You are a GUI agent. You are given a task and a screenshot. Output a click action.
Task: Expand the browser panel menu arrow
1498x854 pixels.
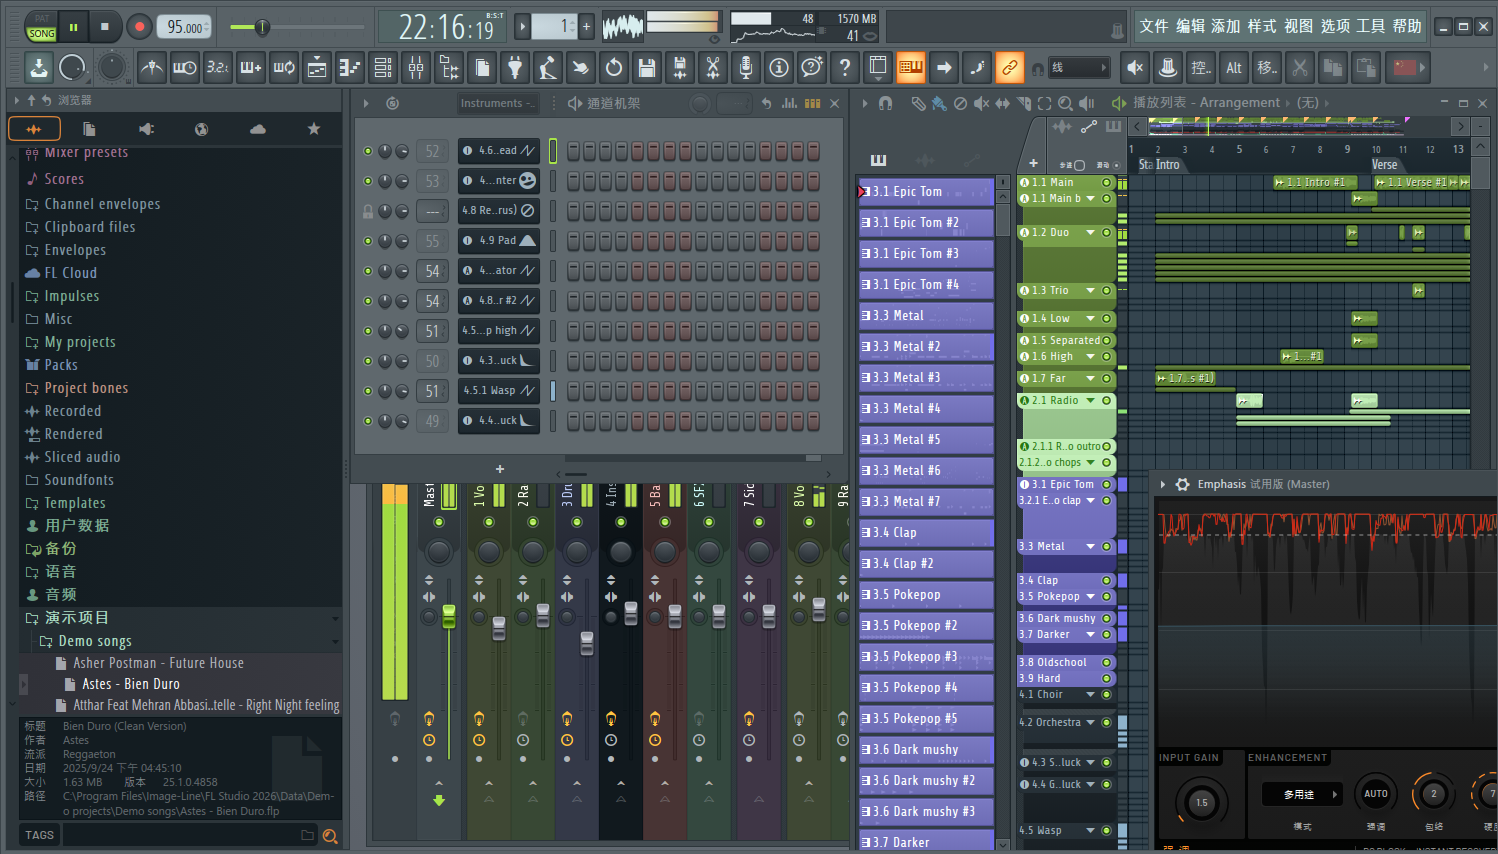[16, 100]
